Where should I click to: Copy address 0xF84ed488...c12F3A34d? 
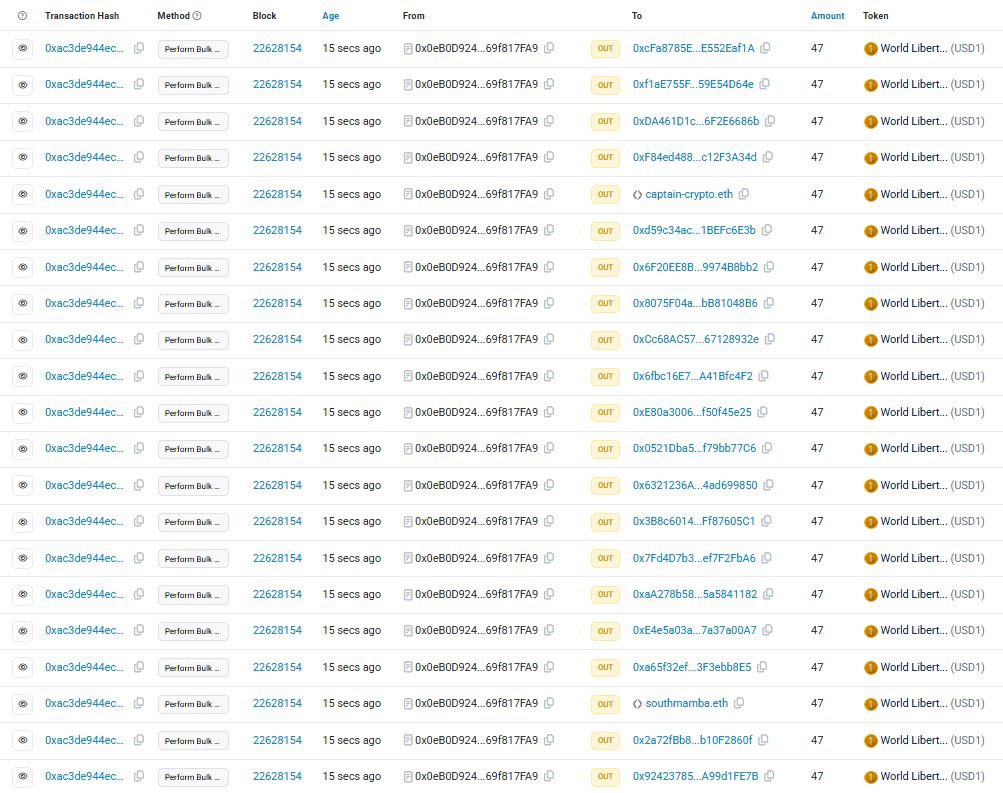(768, 157)
